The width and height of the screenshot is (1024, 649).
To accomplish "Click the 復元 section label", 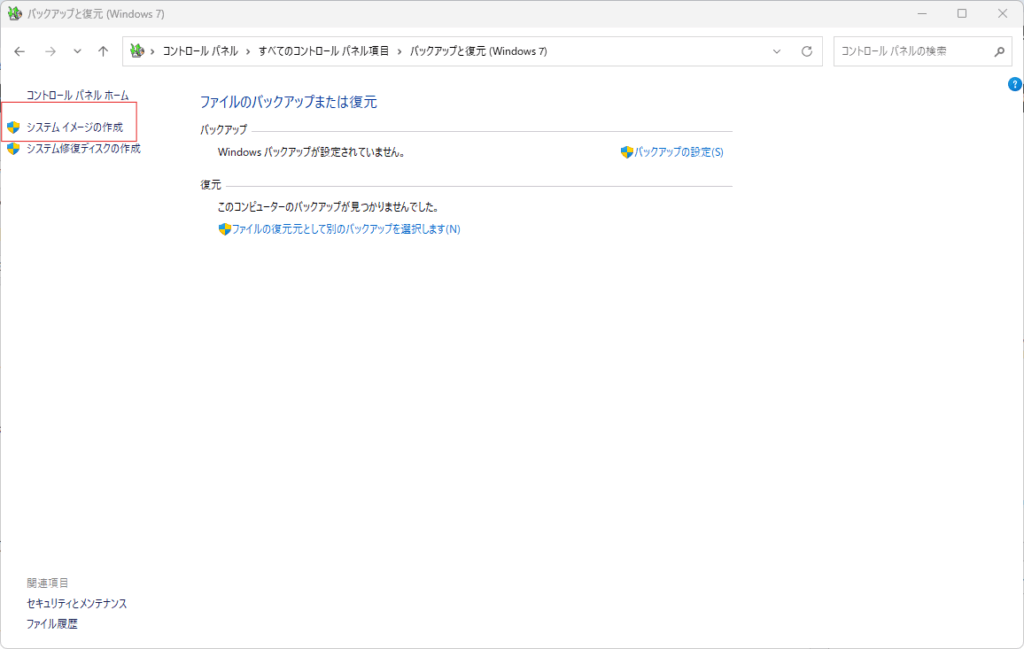I will click(x=211, y=185).
